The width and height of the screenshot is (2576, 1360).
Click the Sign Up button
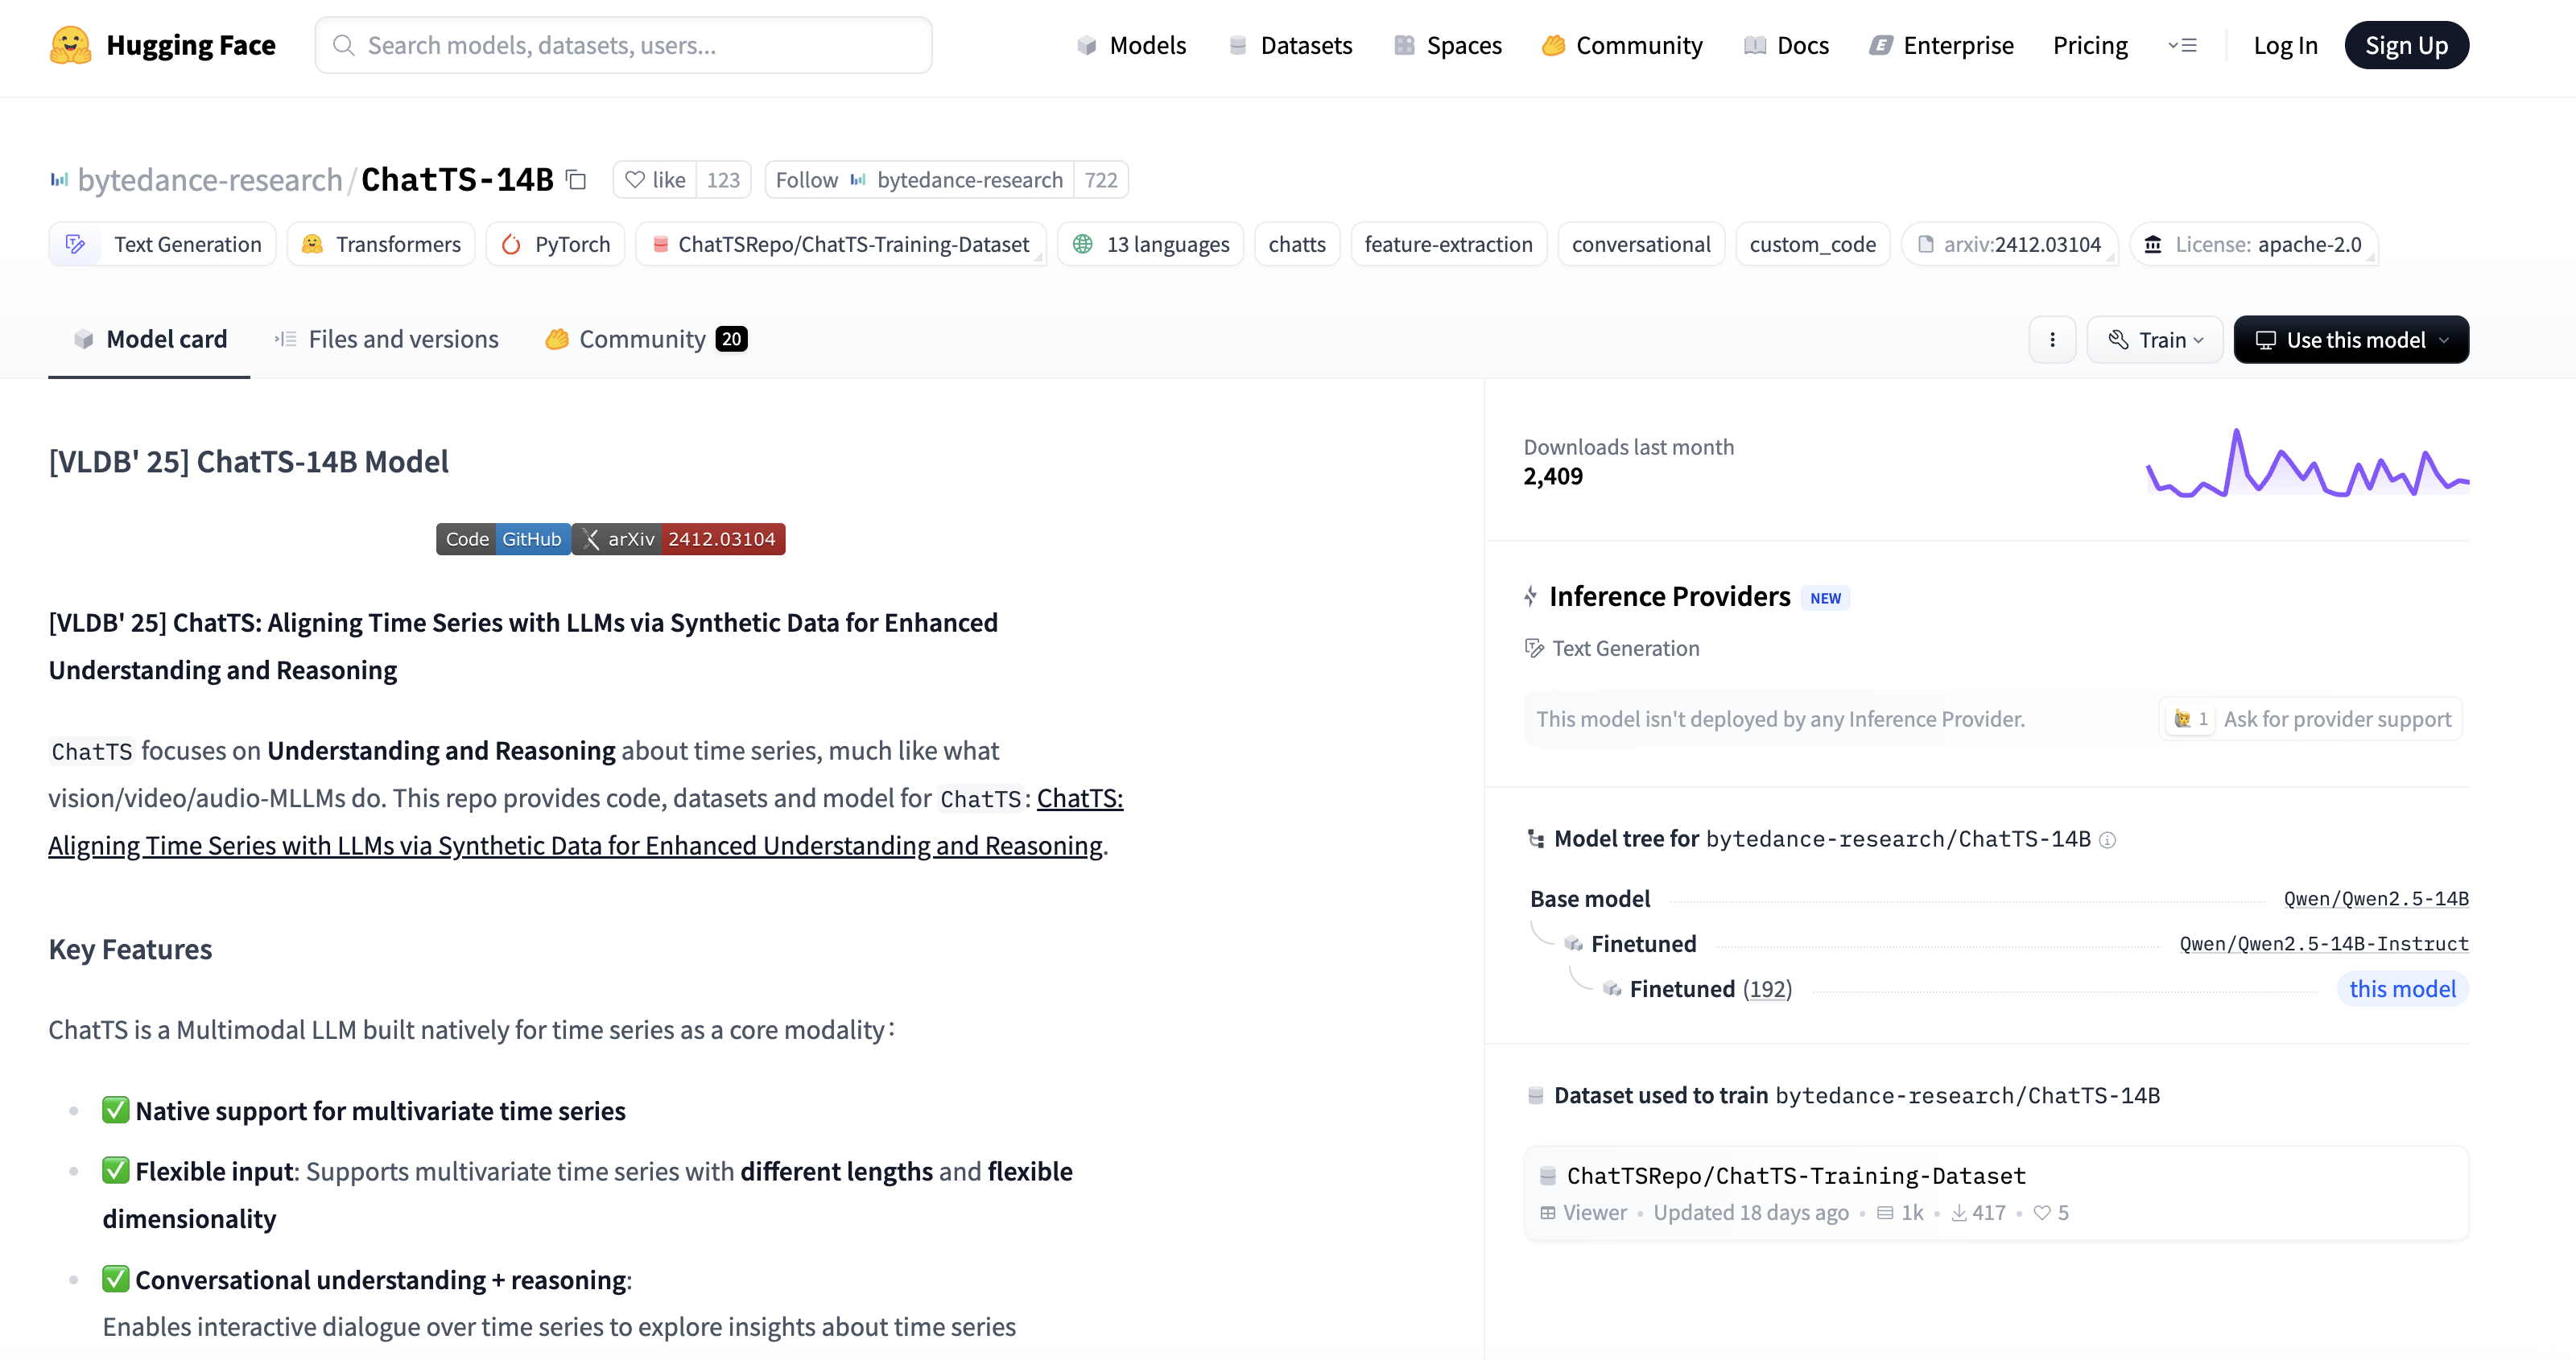point(2405,45)
